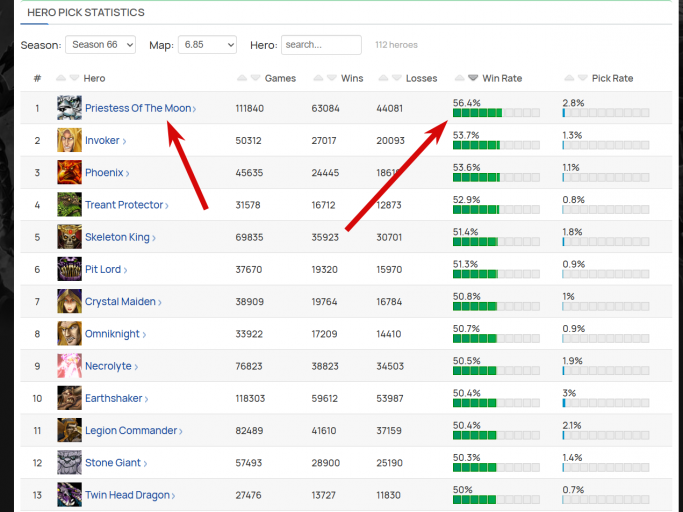Select losses value 34503
This screenshot has width=683, height=512.
coord(390,366)
